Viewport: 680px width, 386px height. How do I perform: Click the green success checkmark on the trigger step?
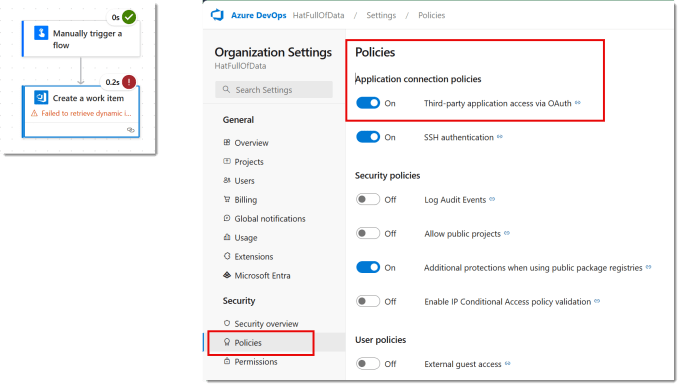(129, 17)
